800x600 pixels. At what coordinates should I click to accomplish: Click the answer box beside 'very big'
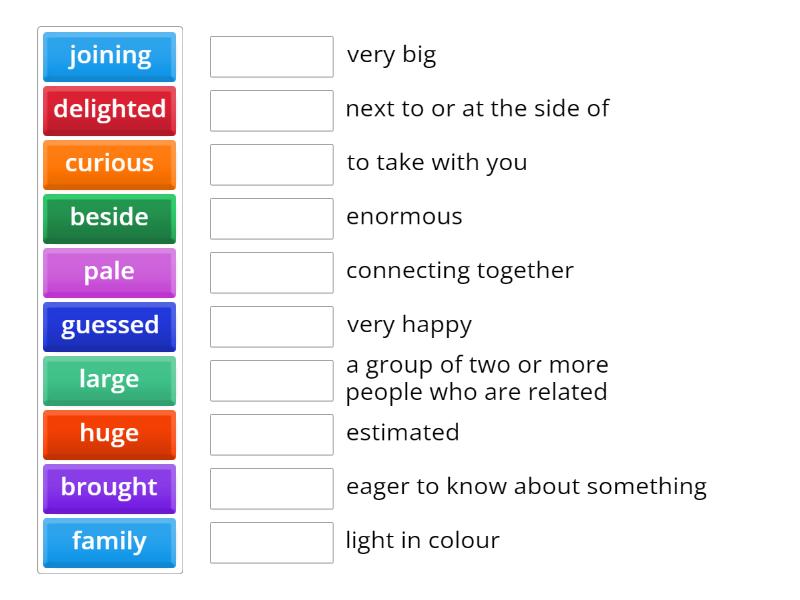(x=271, y=57)
